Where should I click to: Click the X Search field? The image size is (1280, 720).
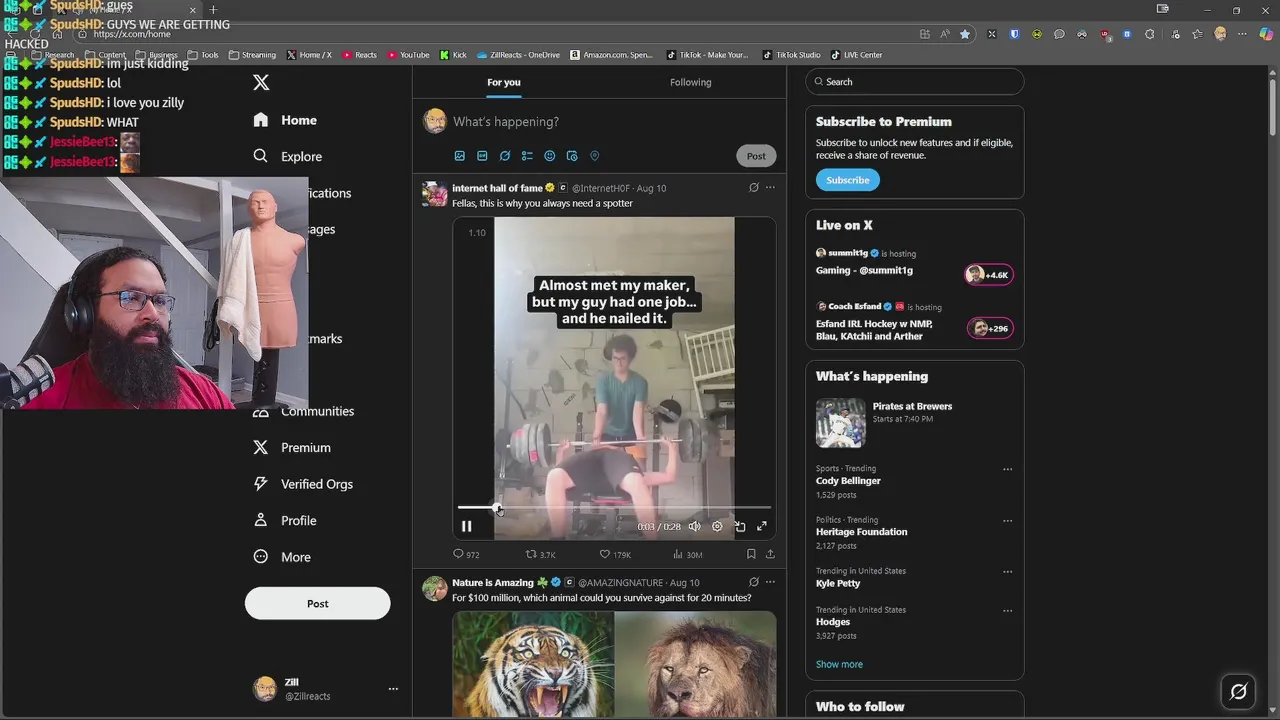pyautogui.click(x=915, y=82)
